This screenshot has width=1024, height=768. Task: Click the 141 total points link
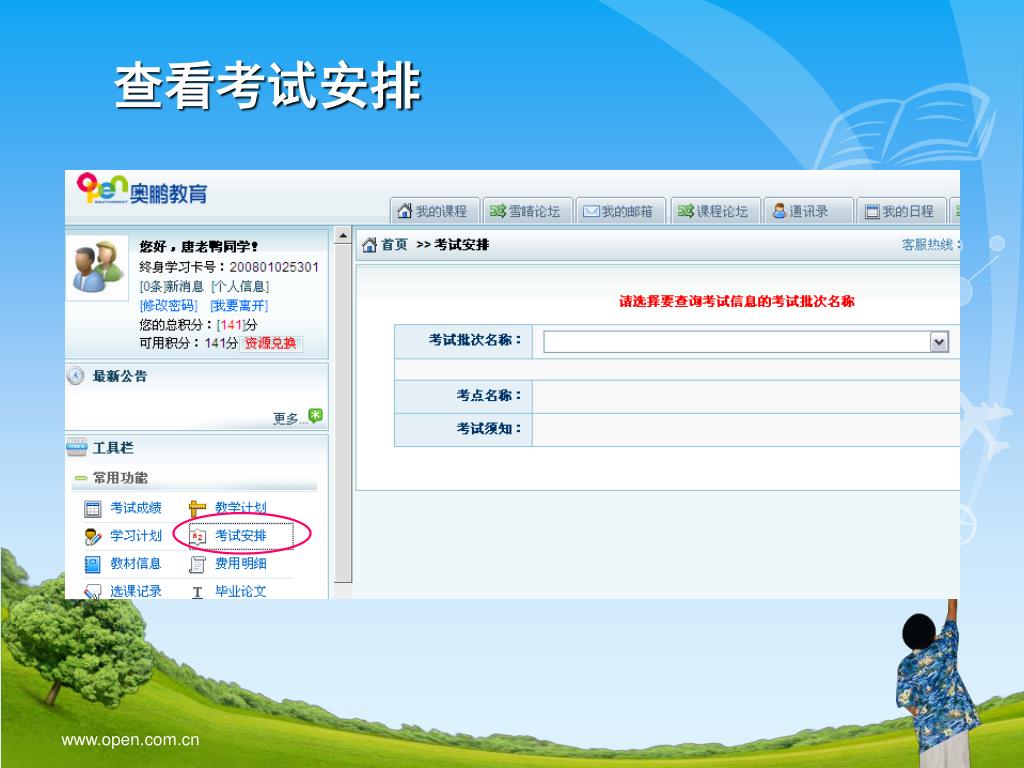coord(231,325)
